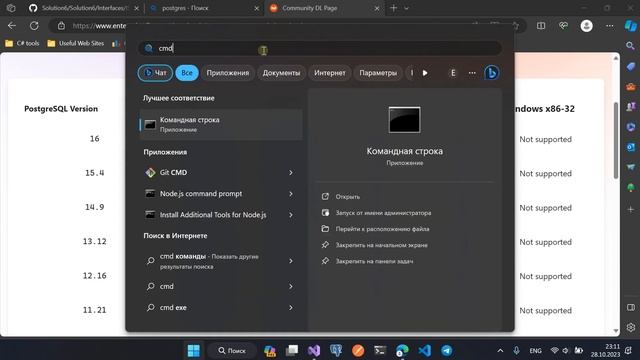
Task: Open the Windows Start button
Action: point(193,350)
